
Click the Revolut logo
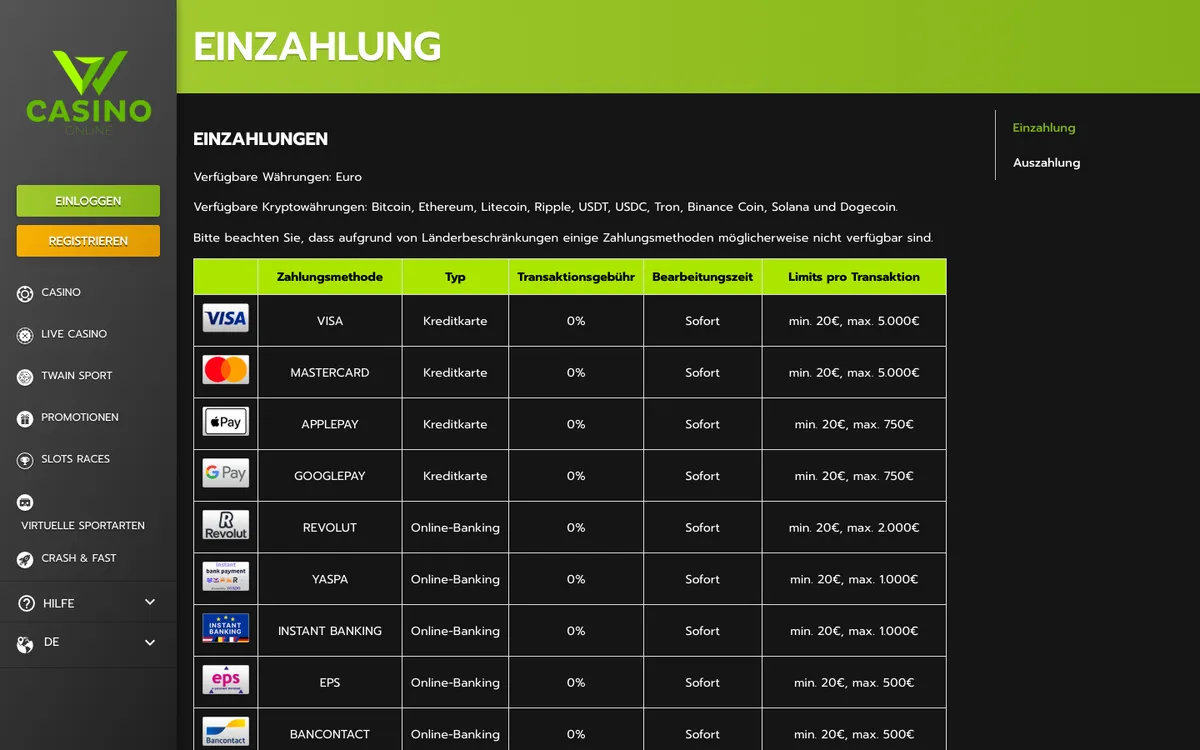[226, 526]
